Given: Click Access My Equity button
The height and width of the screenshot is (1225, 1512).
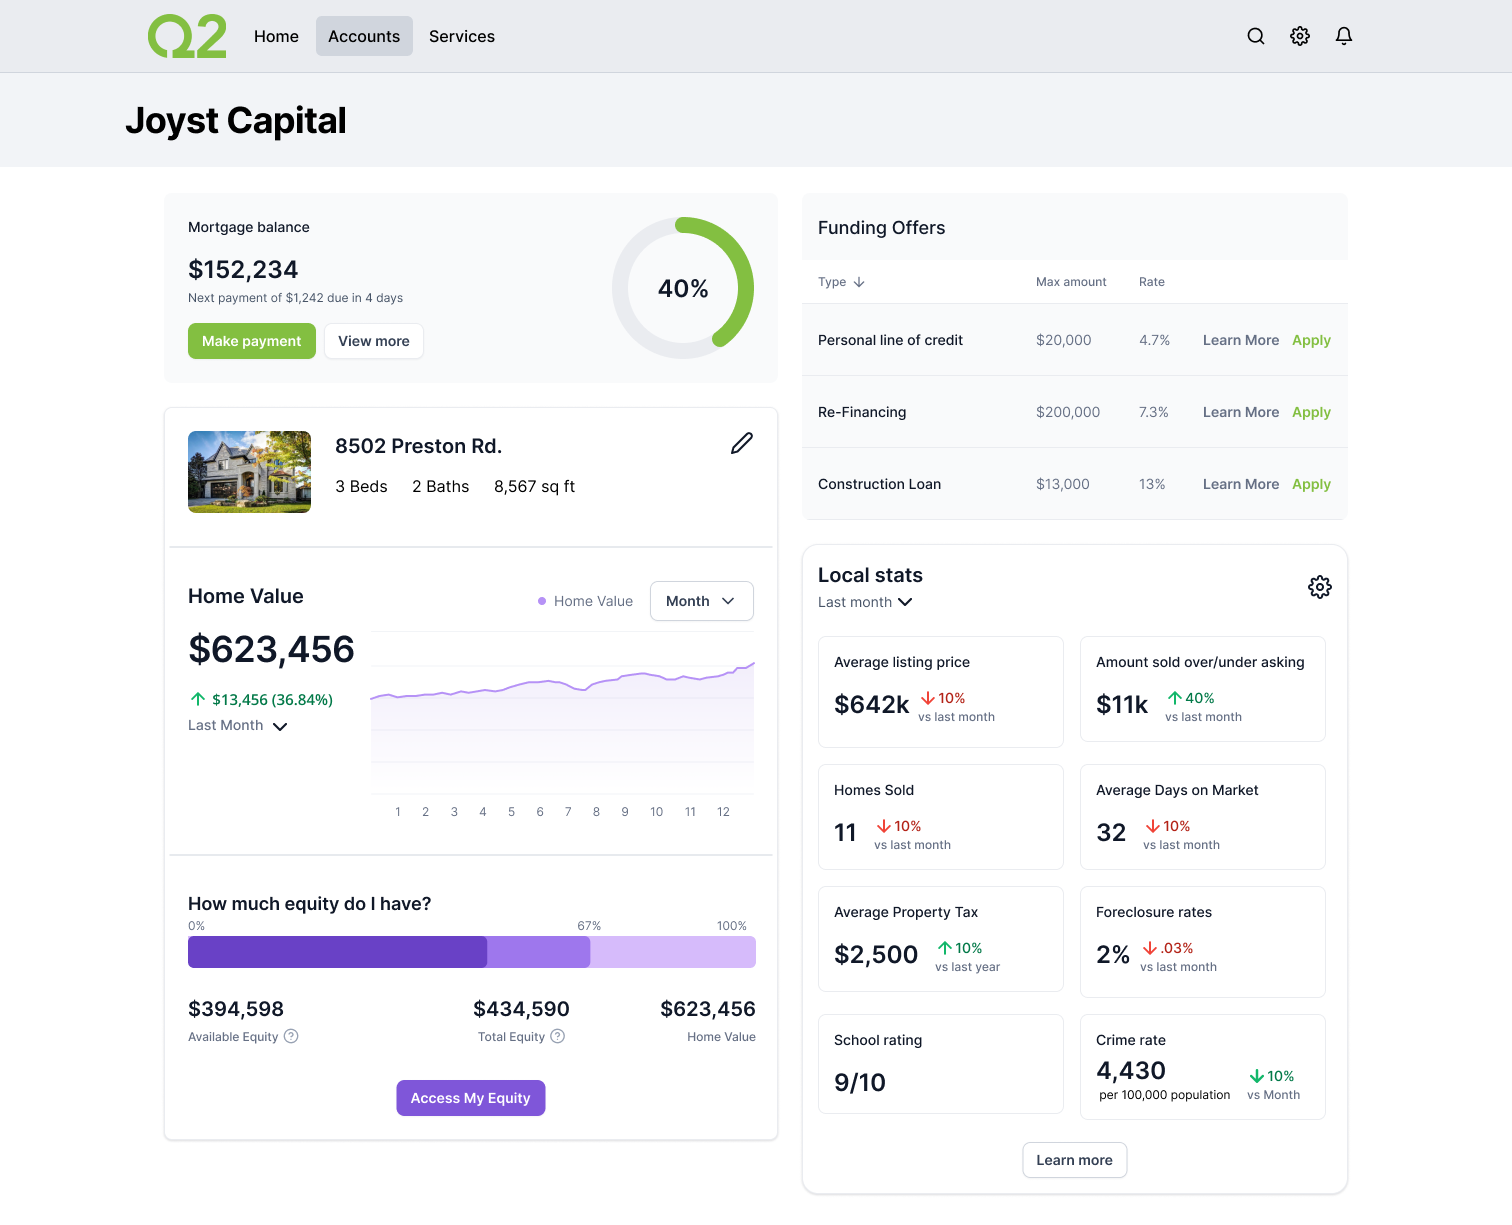Looking at the screenshot, I should click(471, 1098).
